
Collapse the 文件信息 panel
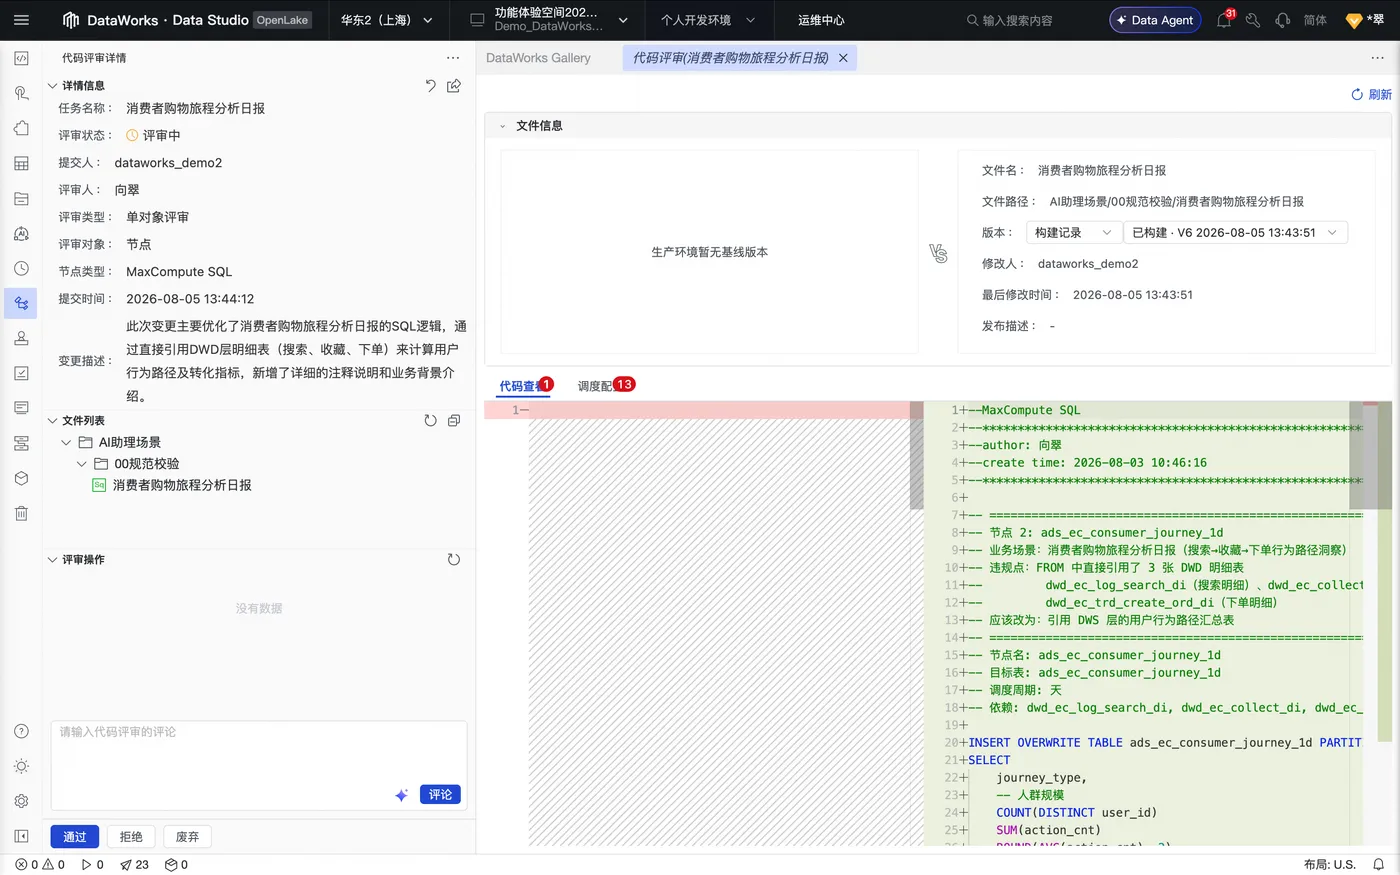tap(503, 126)
